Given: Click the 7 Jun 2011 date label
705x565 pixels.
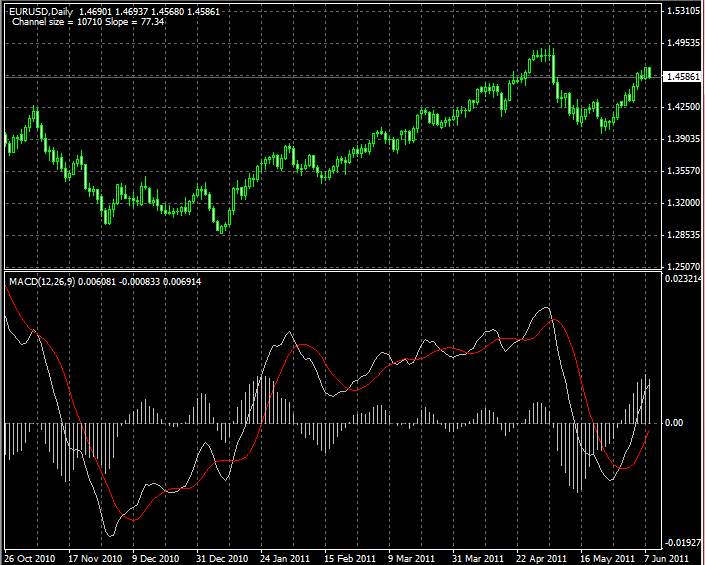Looking at the screenshot, I should coord(666,559).
